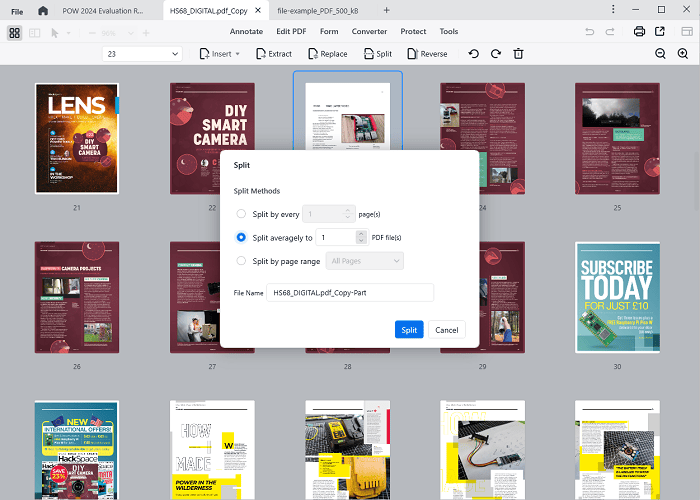Cancel the Split dialog

pos(446,330)
